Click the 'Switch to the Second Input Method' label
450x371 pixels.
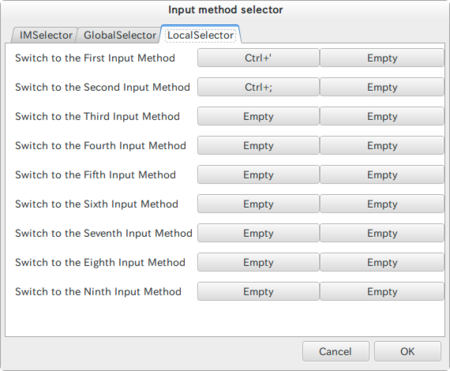tap(102, 87)
